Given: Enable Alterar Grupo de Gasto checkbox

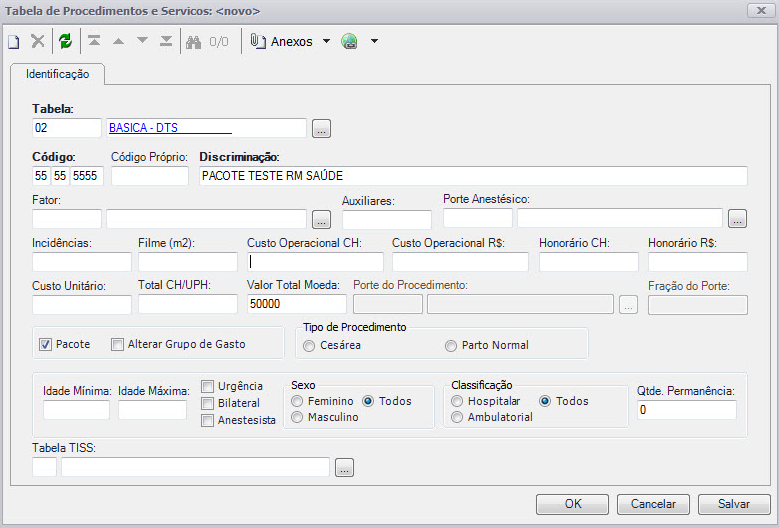Looking at the screenshot, I should pos(117,344).
